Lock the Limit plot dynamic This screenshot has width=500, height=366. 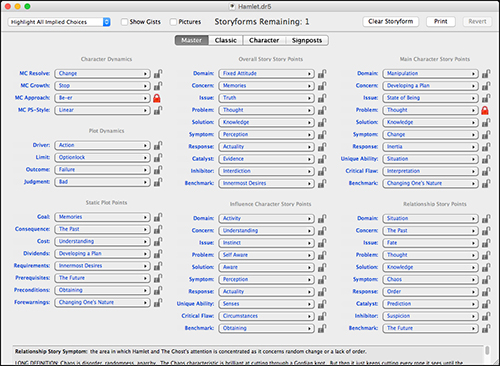(158, 157)
